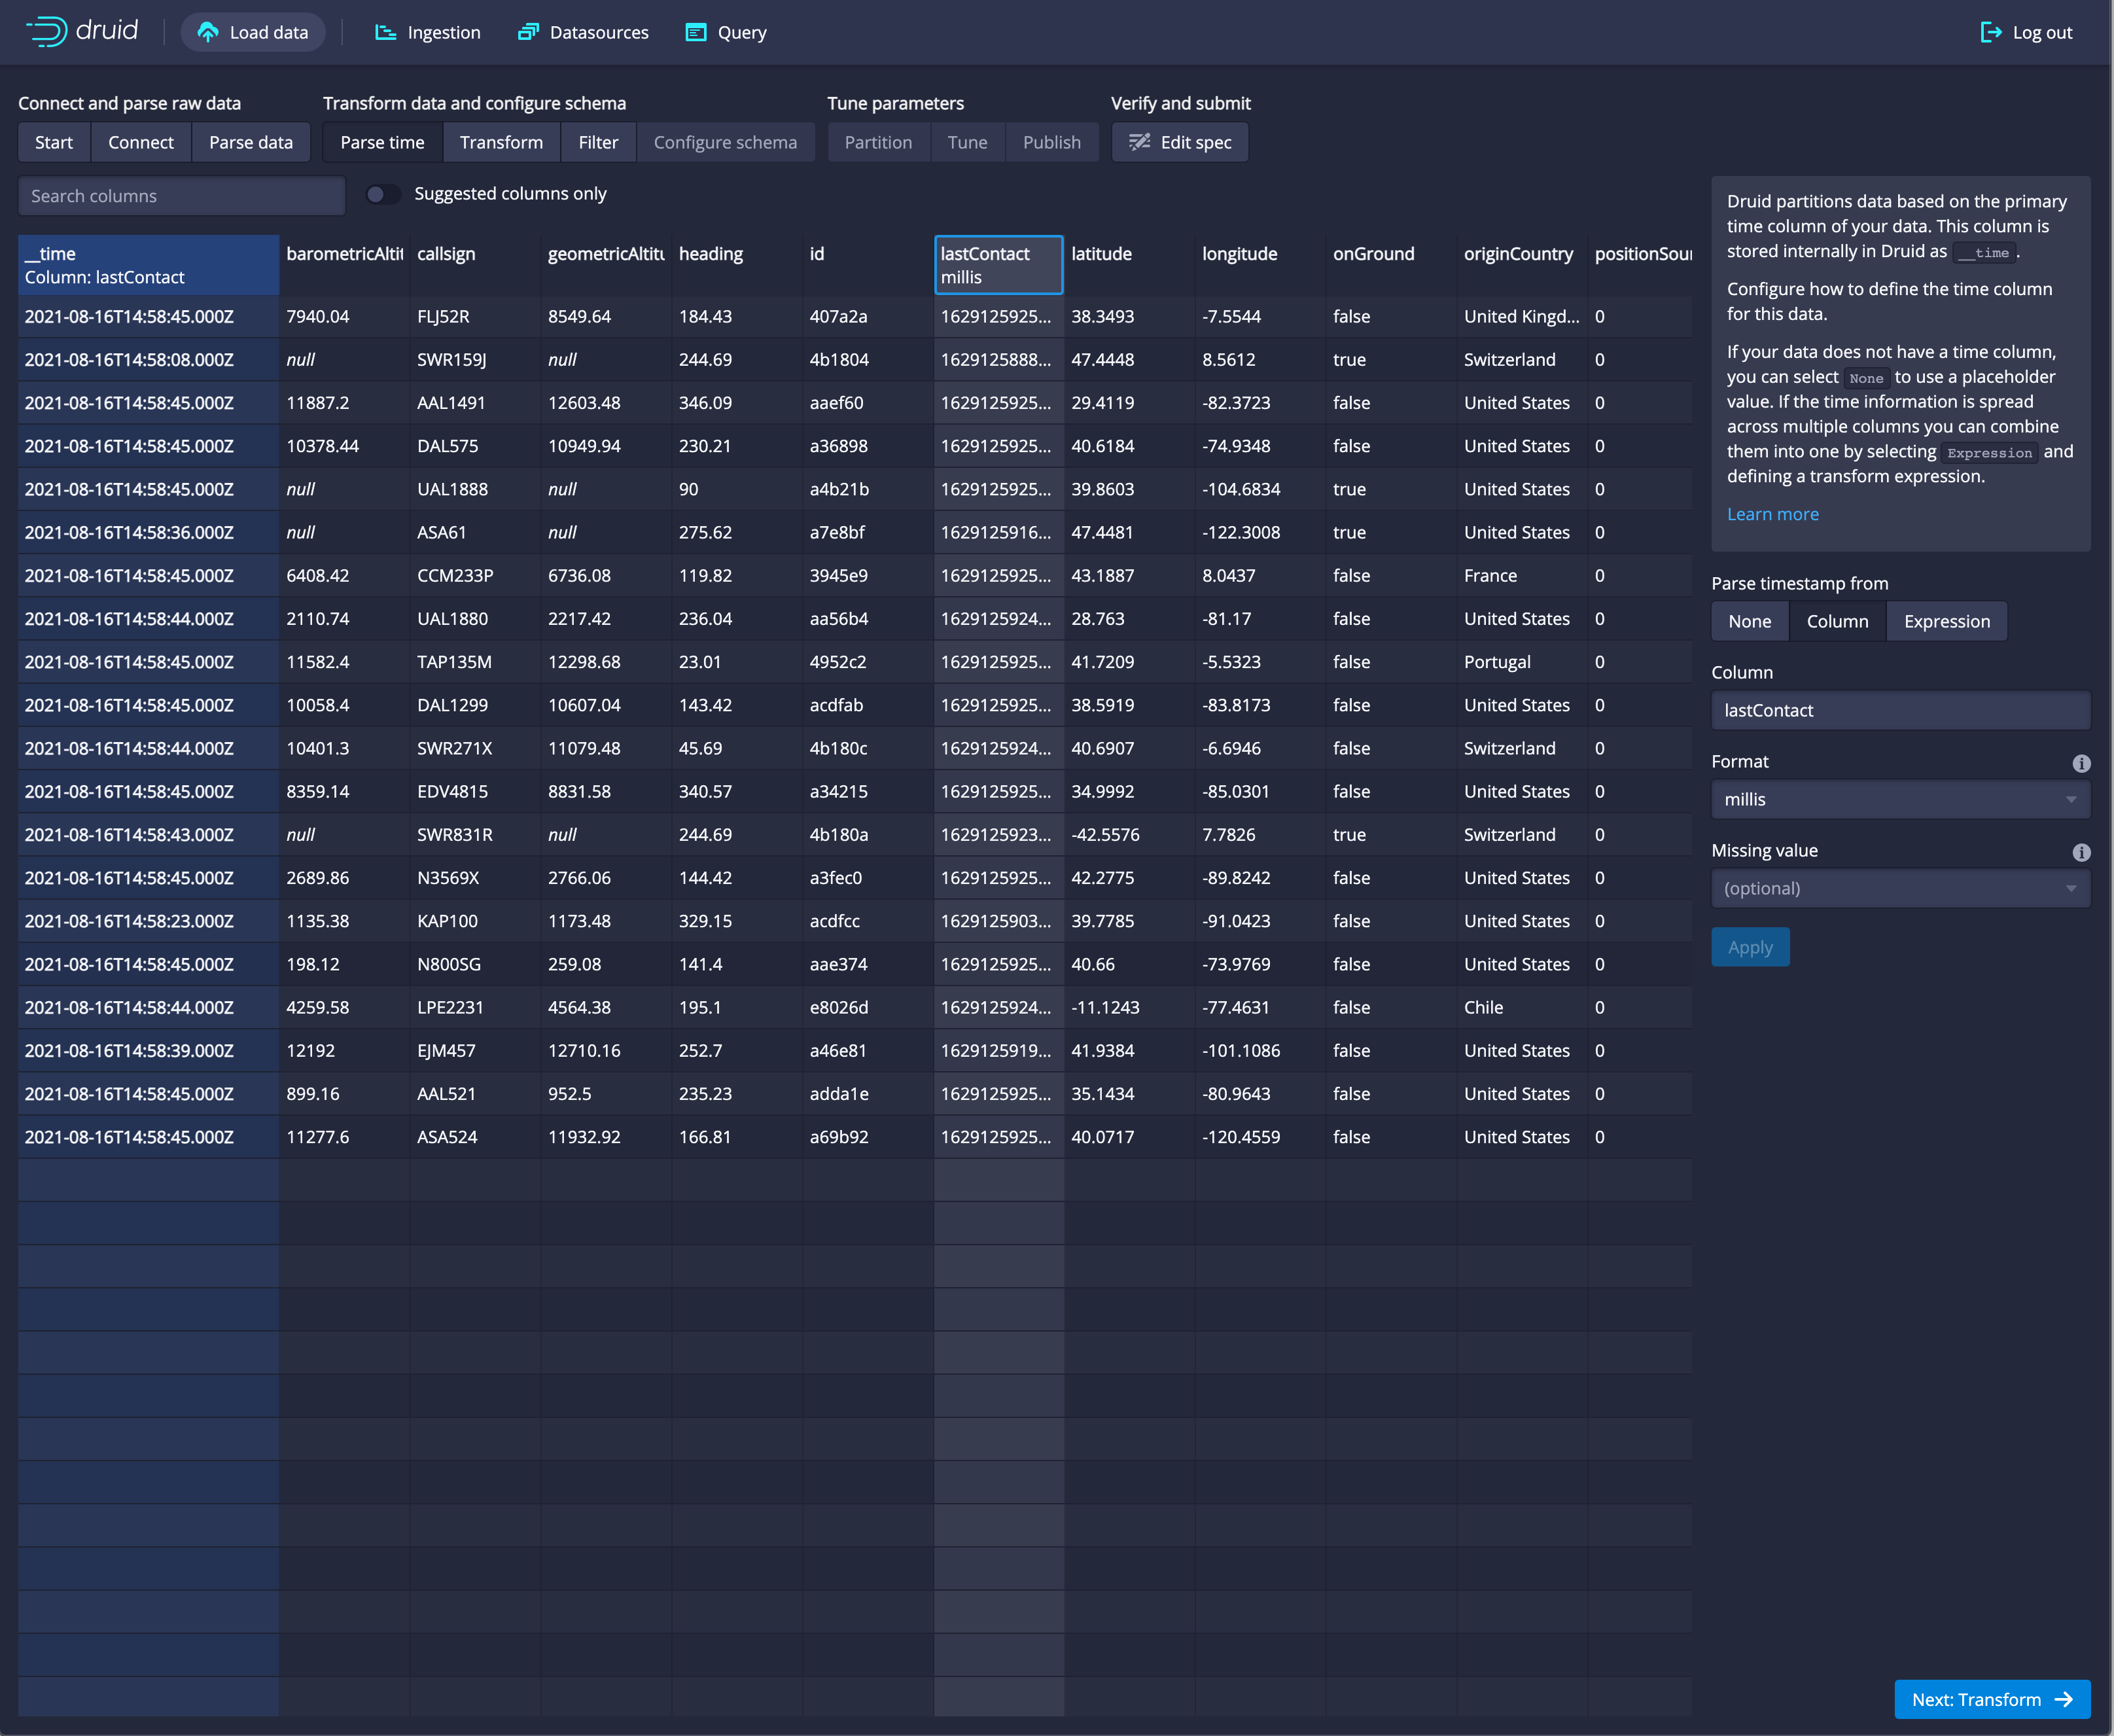Select the __time column header
This screenshot has width=2114, height=1736.
coord(148,265)
